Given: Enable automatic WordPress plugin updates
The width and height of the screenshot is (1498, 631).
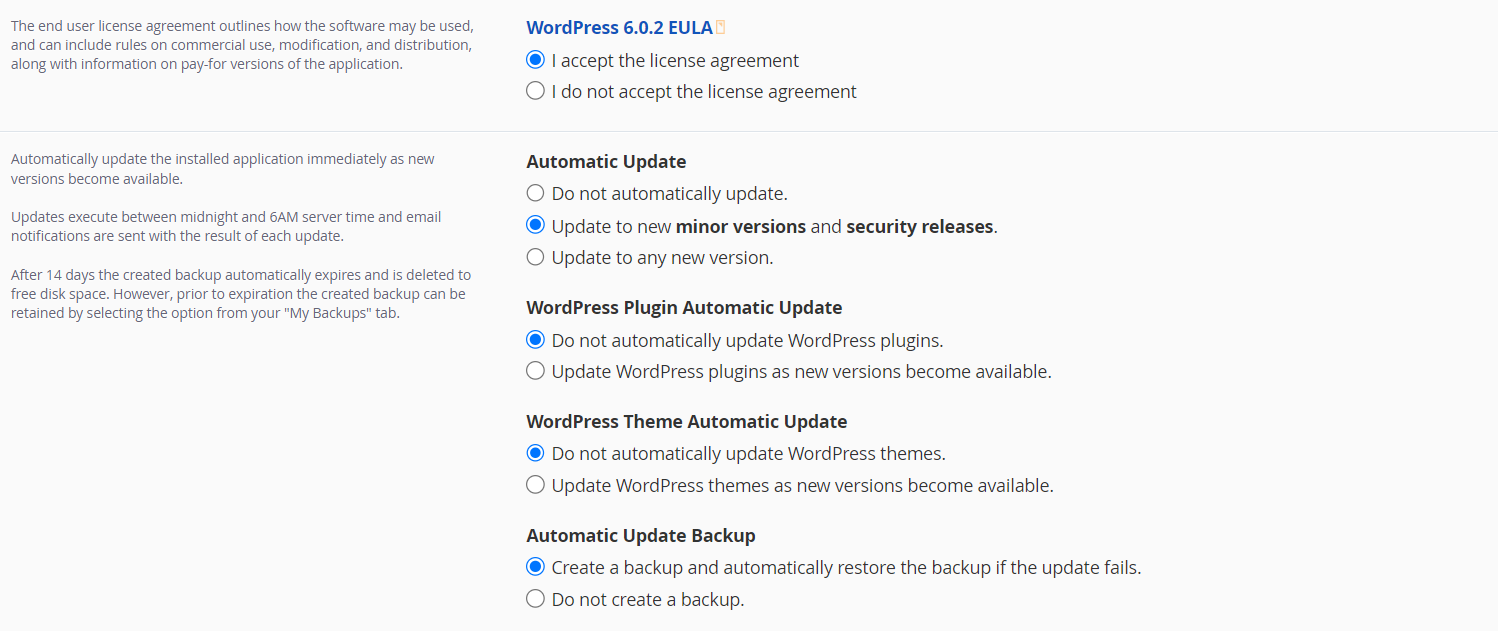Looking at the screenshot, I should [x=535, y=370].
